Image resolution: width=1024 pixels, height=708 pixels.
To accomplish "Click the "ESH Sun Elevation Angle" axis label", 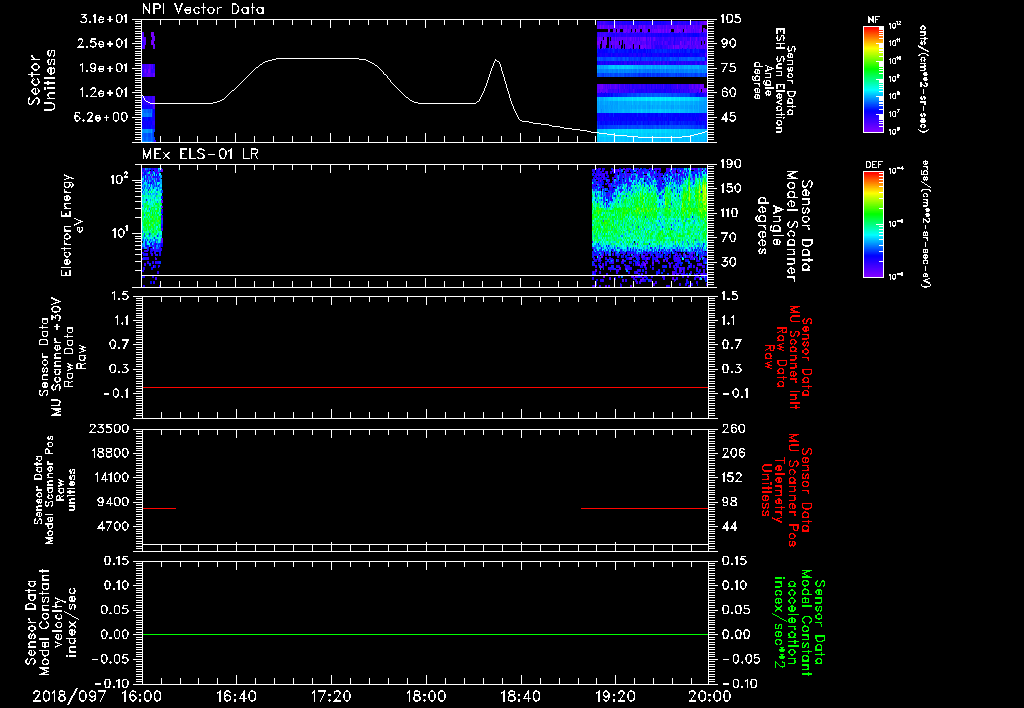I will pos(774,80).
